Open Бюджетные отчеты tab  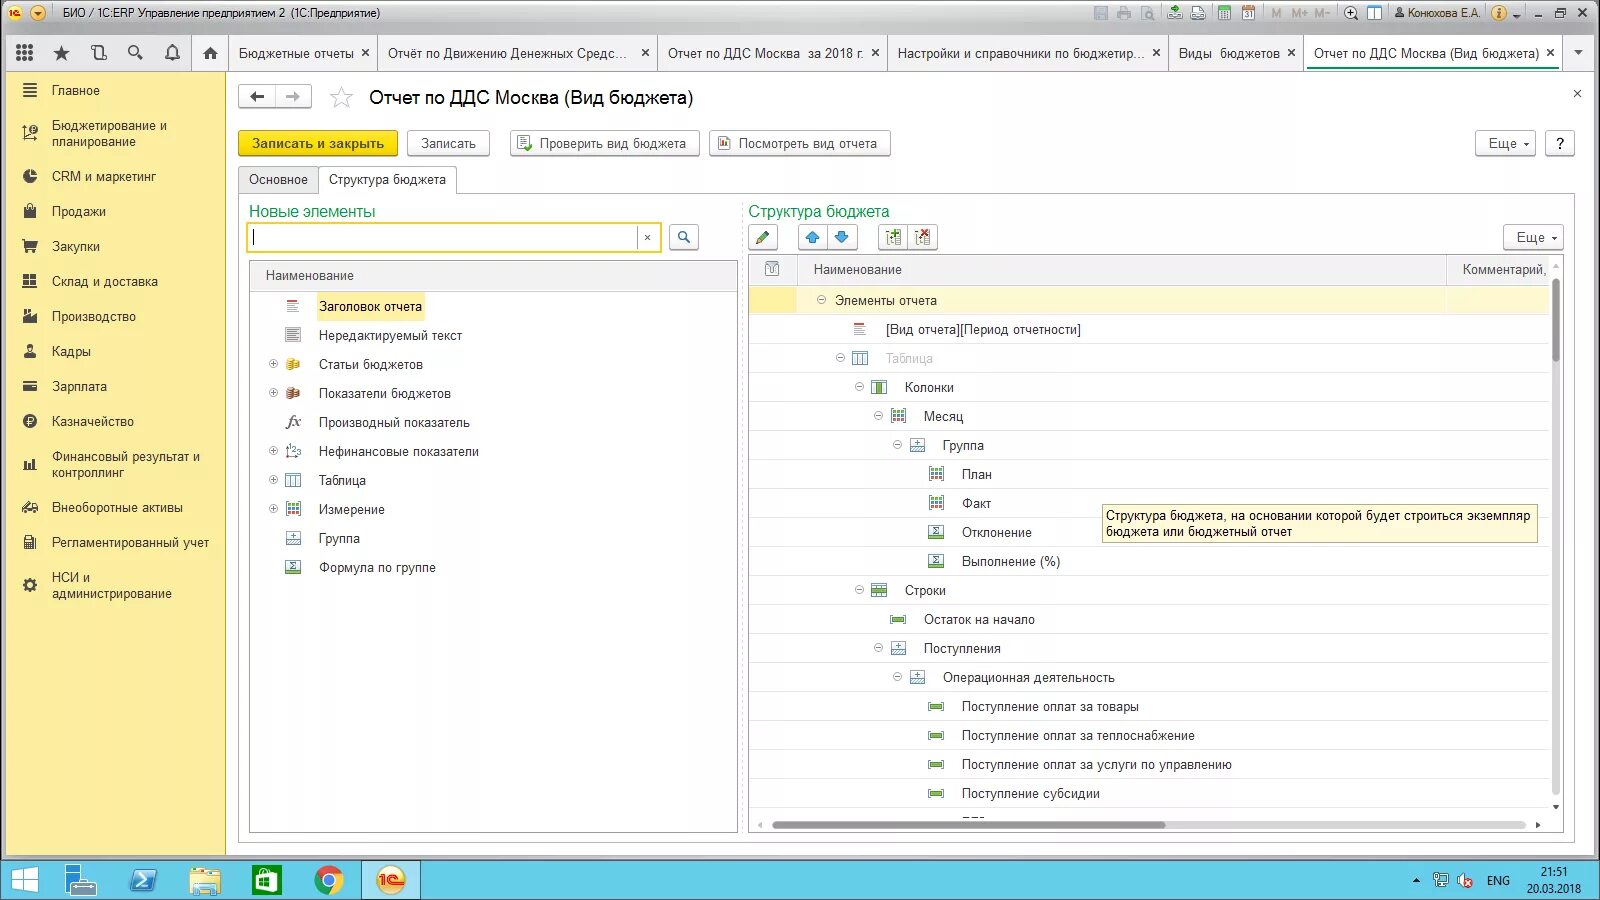296,53
